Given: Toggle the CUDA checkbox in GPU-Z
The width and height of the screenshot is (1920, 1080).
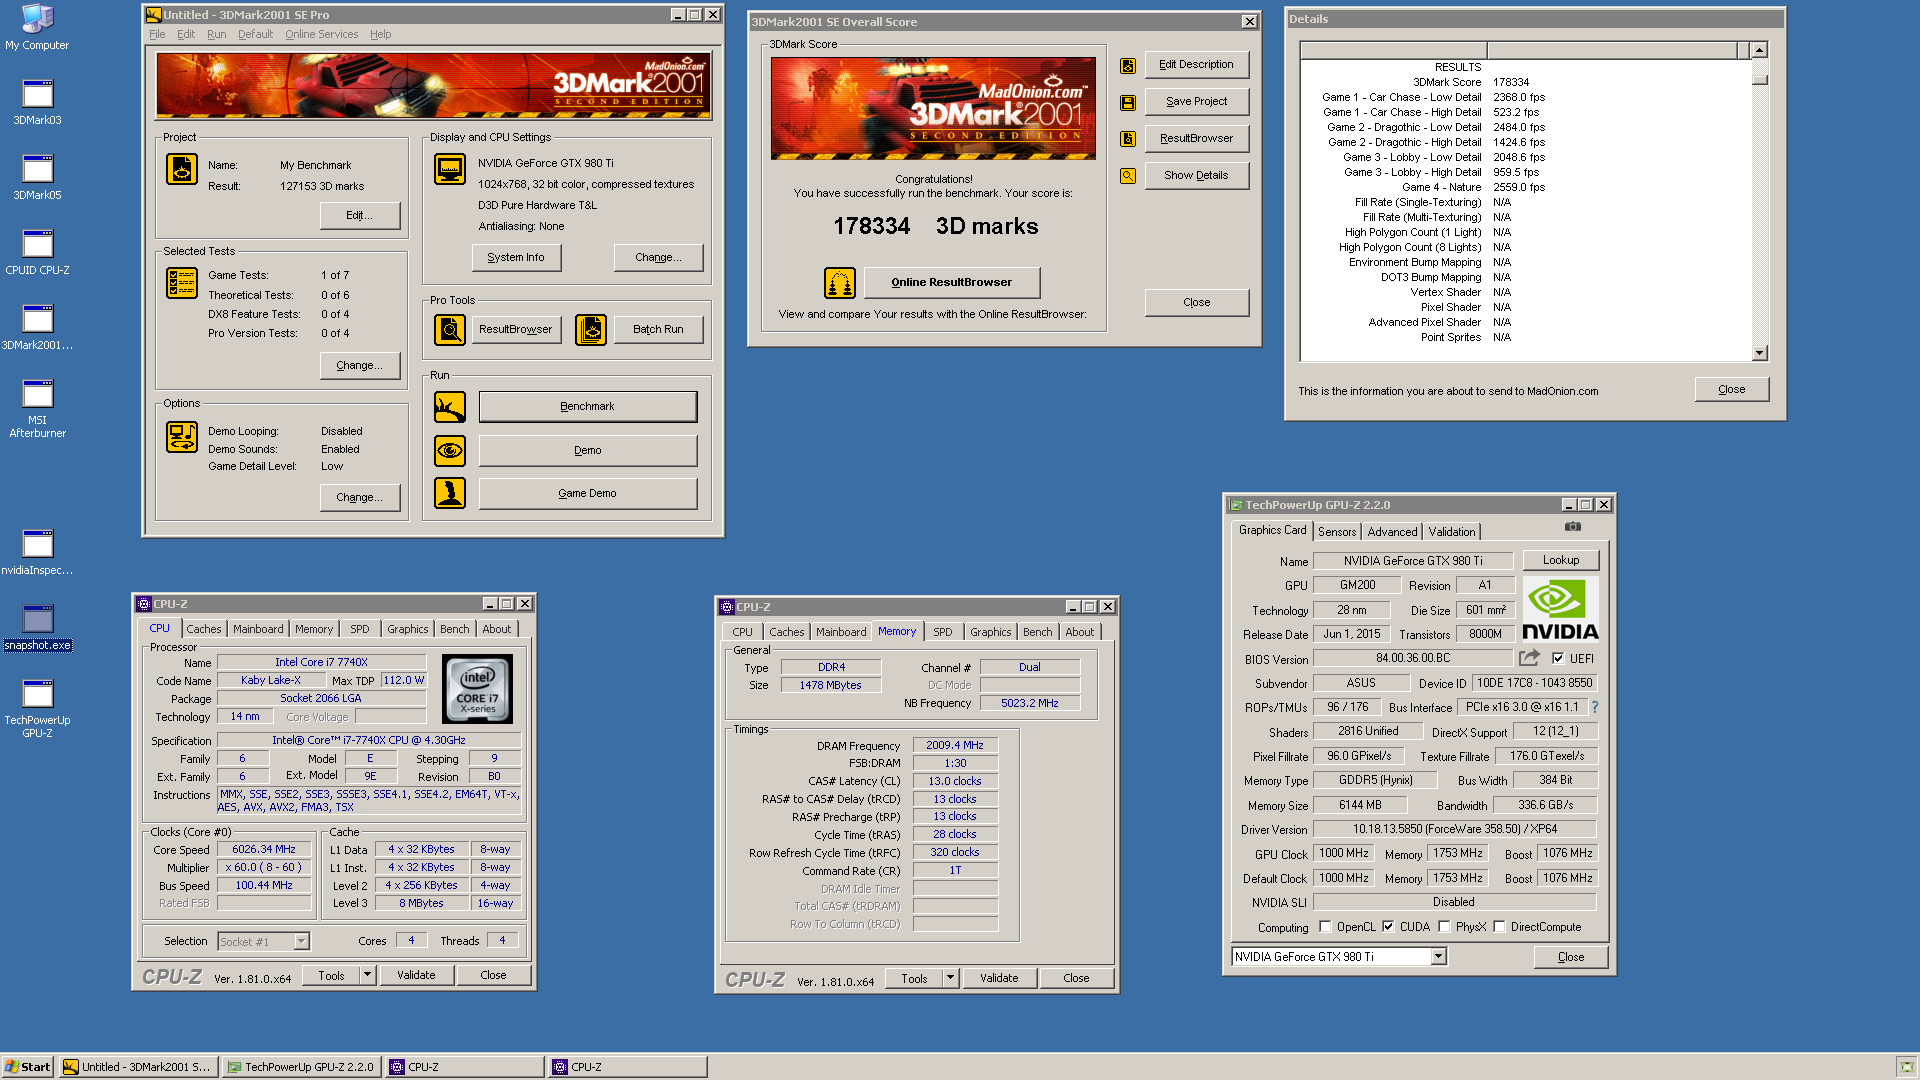Looking at the screenshot, I should (x=1388, y=927).
